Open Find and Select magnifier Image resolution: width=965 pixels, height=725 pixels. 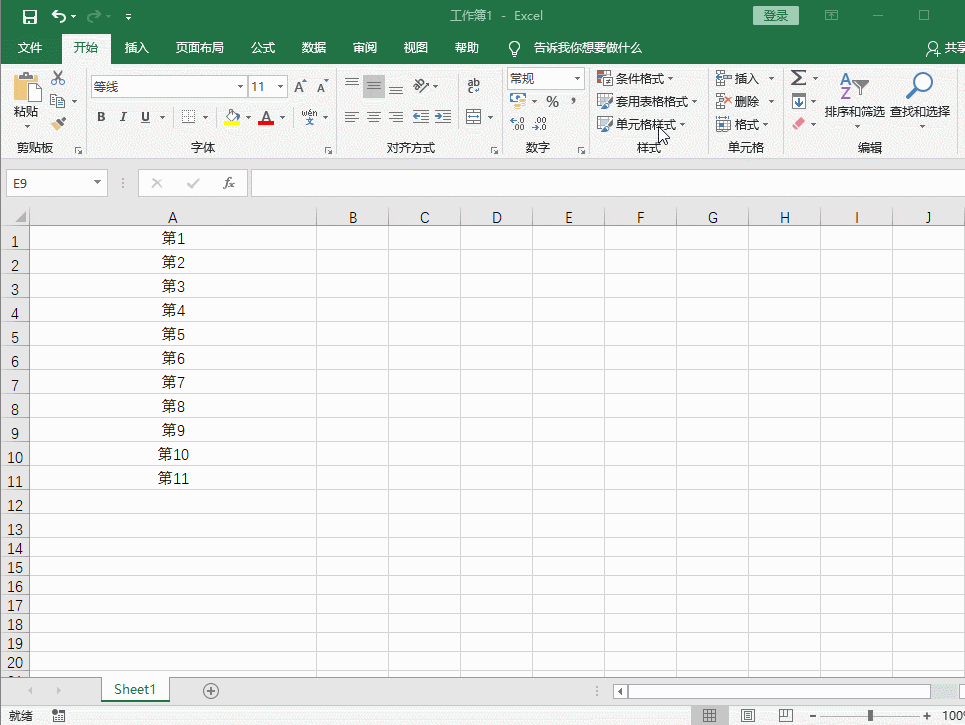[x=920, y=98]
